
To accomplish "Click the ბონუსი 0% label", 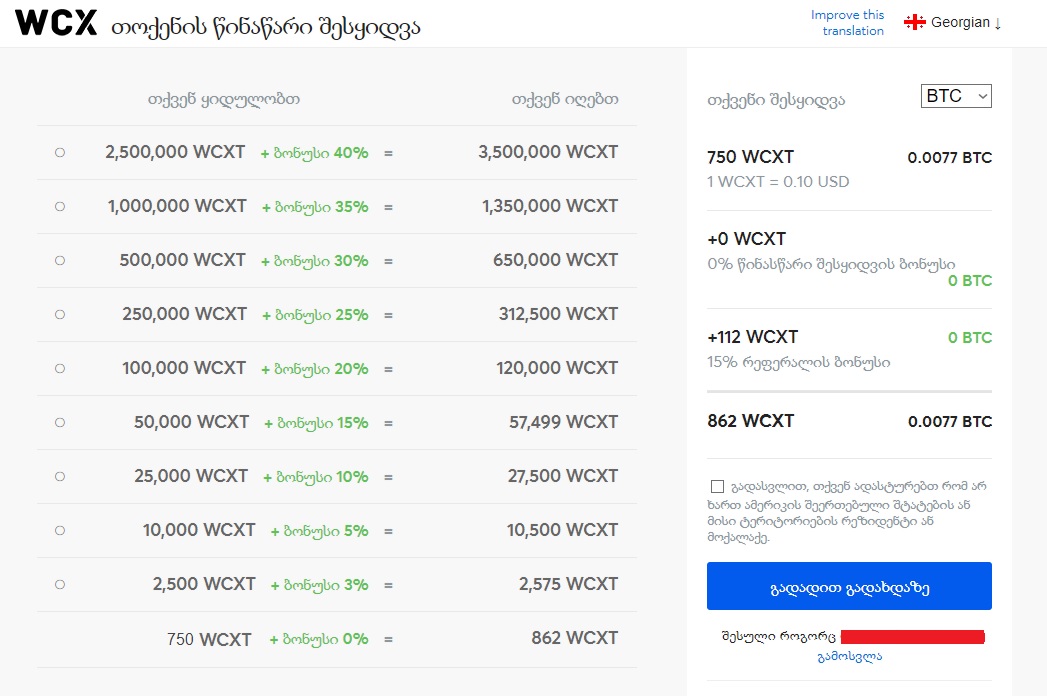I will pyautogui.click(x=319, y=640).
